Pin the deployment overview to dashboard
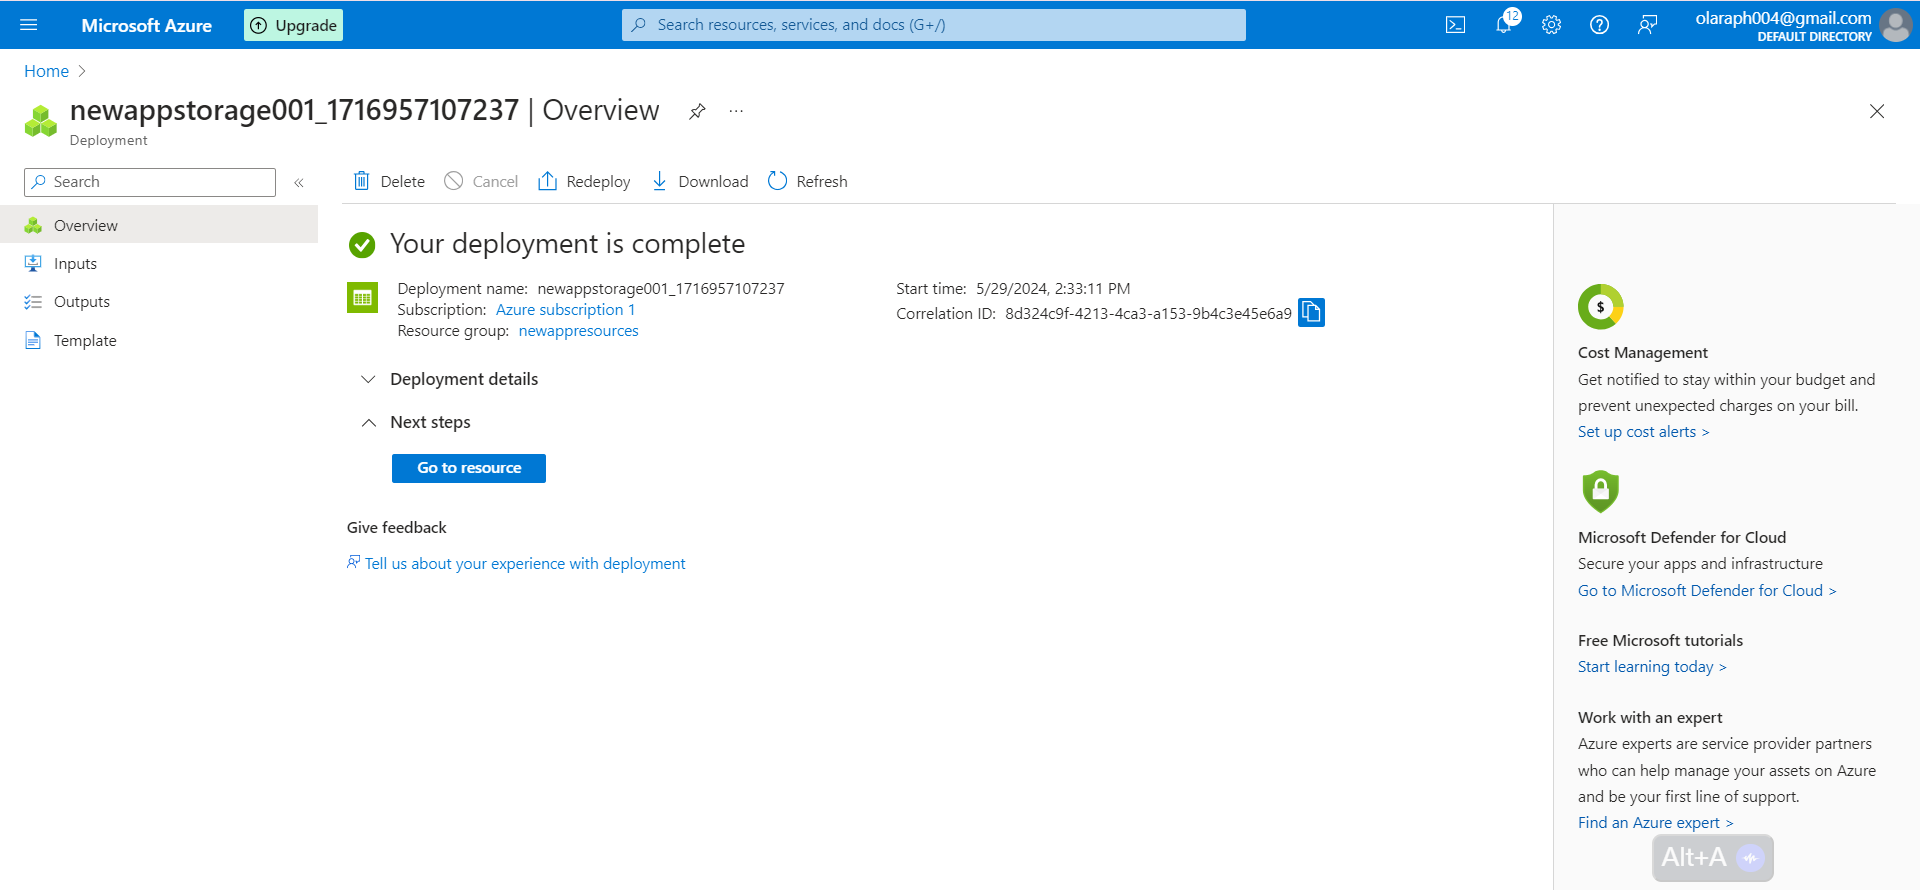This screenshot has height=890, width=1920. pyautogui.click(x=697, y=111)
